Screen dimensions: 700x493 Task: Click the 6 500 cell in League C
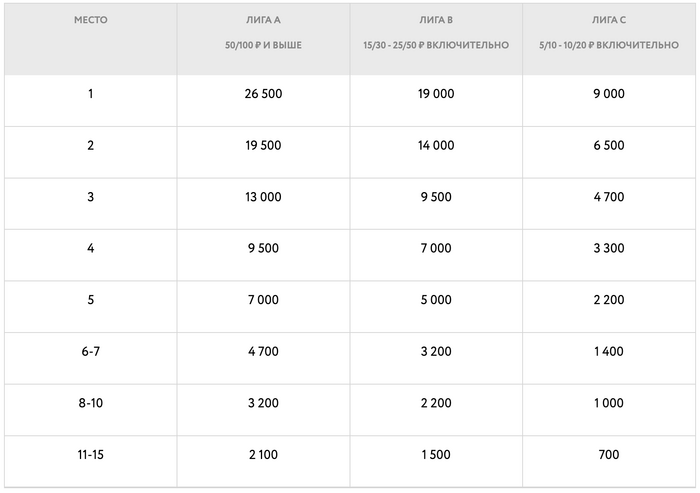(x=609, y=146)
